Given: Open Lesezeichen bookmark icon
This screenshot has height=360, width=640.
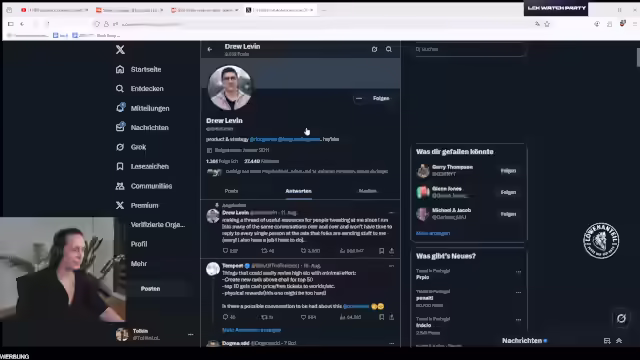Looking at the screenshot, I should click(x=120, y=167).
